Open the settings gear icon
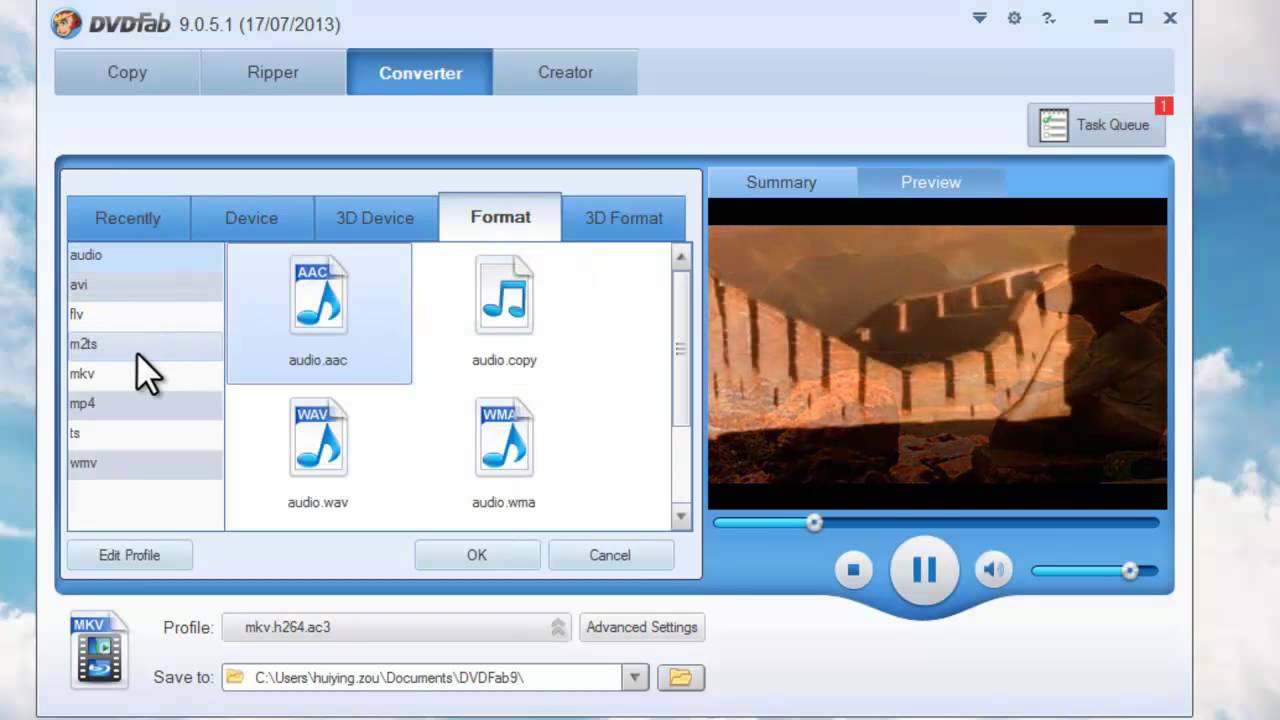 [1014, 18]
